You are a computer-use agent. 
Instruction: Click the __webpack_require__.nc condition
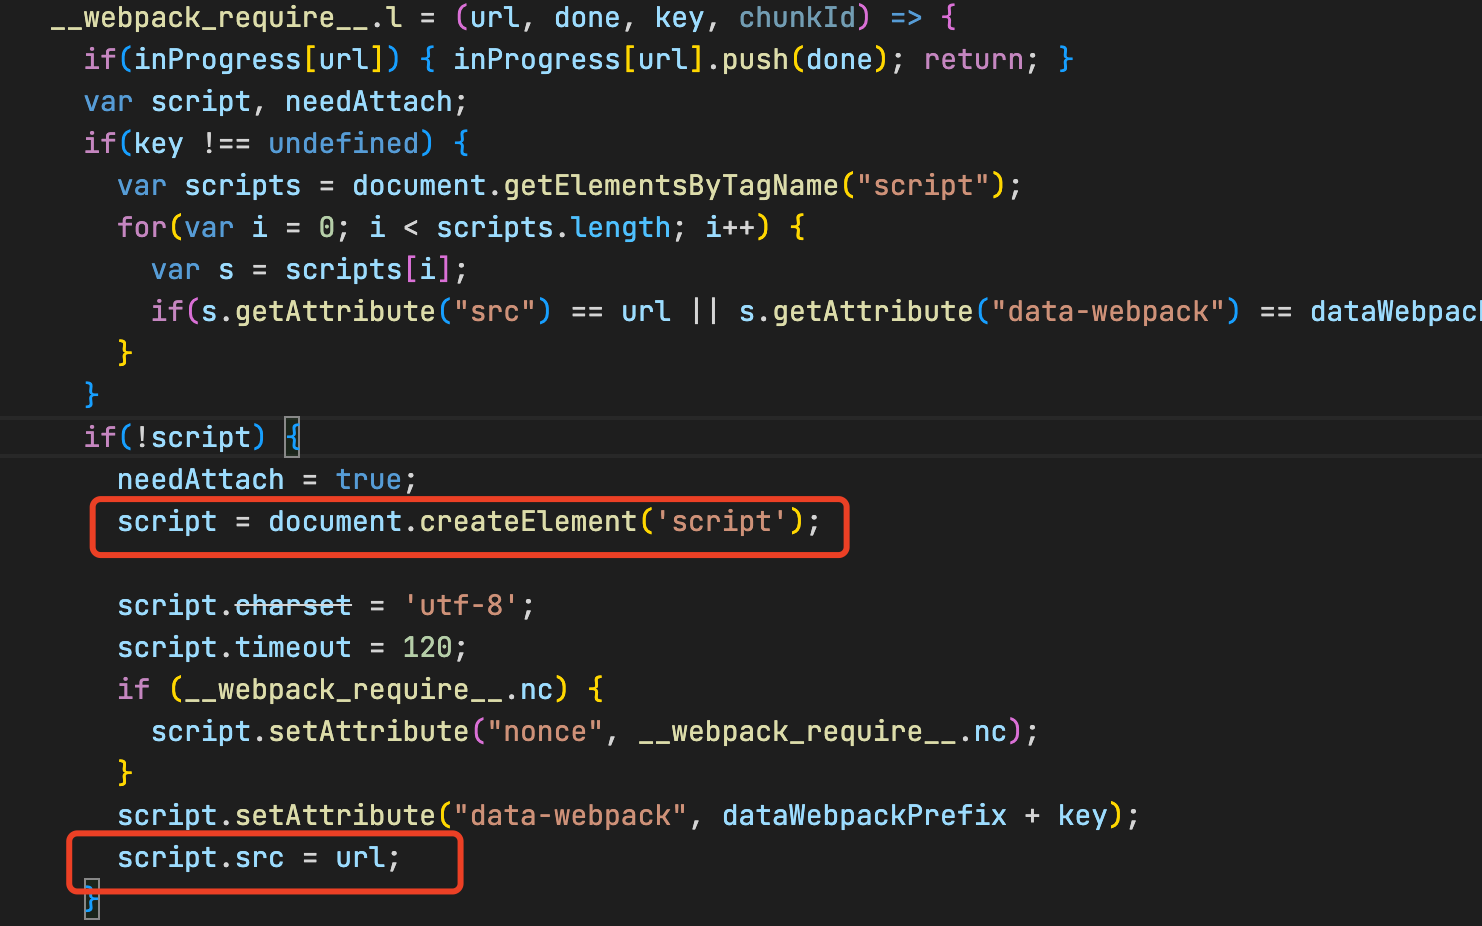(x=365, y=689)
